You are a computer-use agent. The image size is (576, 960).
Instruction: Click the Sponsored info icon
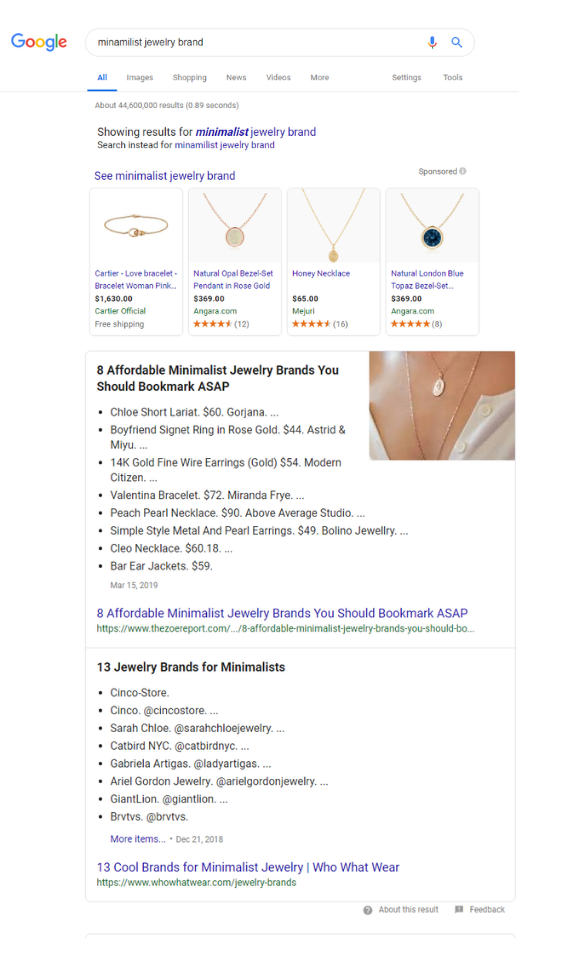463,171
